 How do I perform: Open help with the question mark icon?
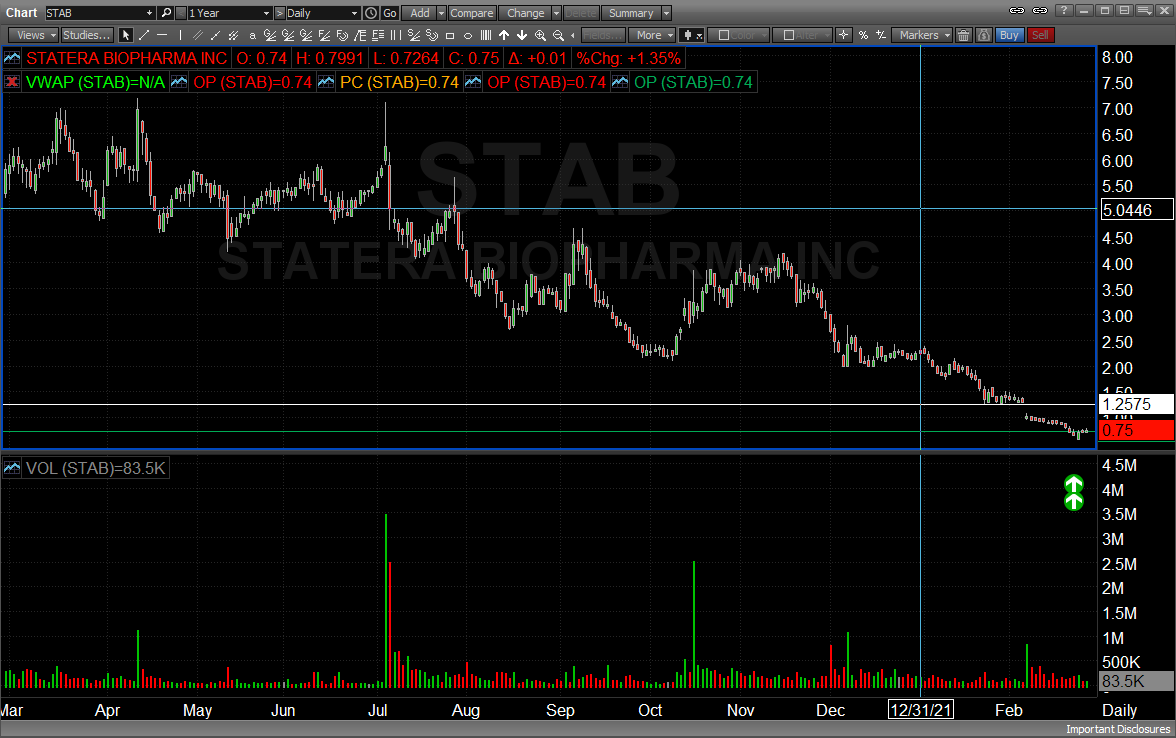pos(1064,10)
